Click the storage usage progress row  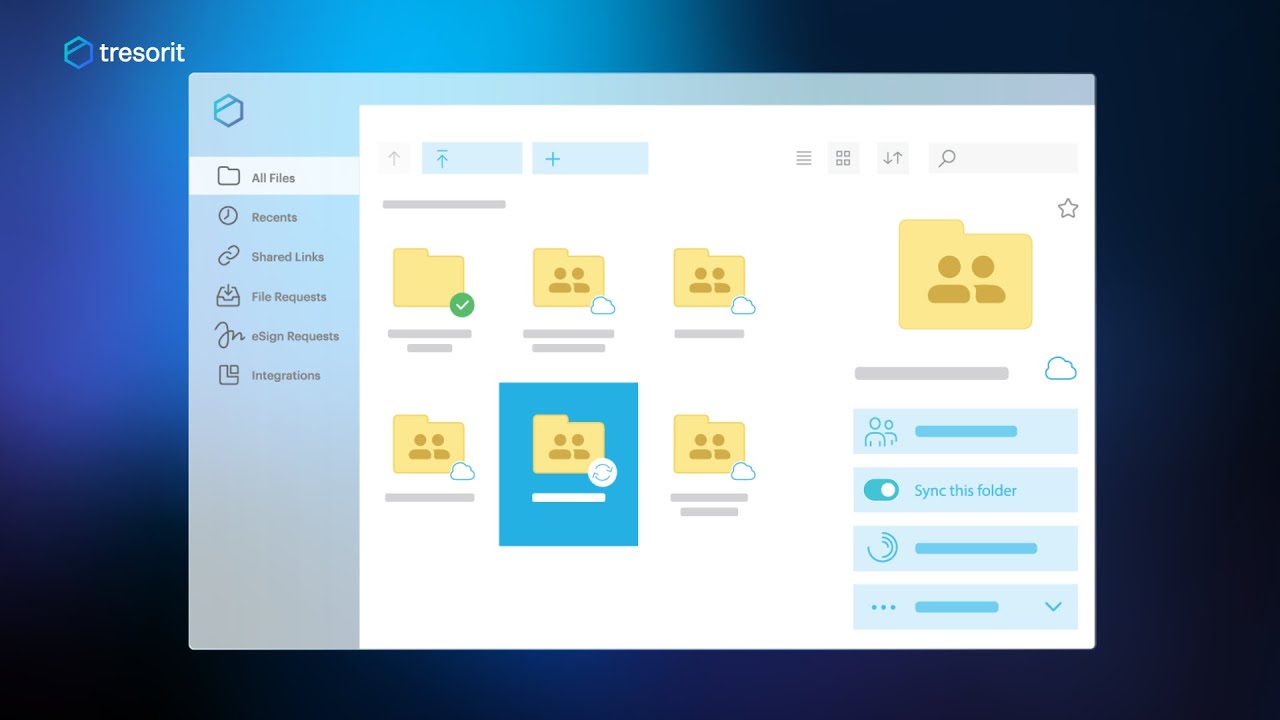point(964,548)
